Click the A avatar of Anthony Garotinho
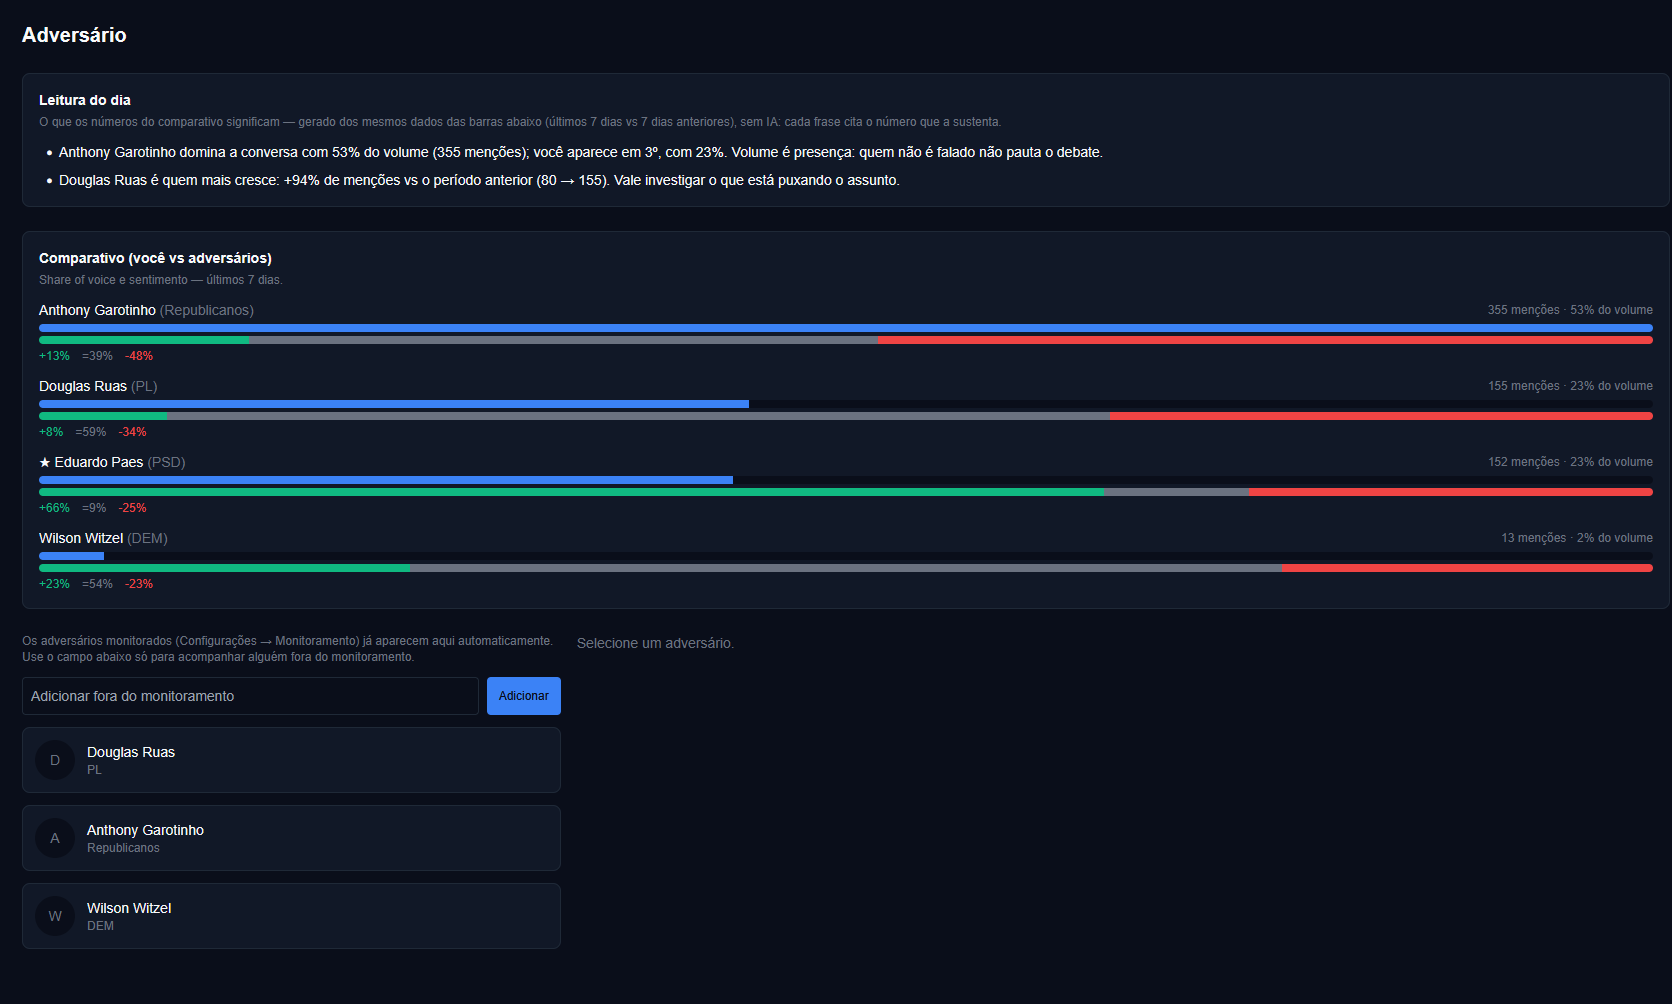Viewport: 1672px width, 1004px height. pos(55,838)
